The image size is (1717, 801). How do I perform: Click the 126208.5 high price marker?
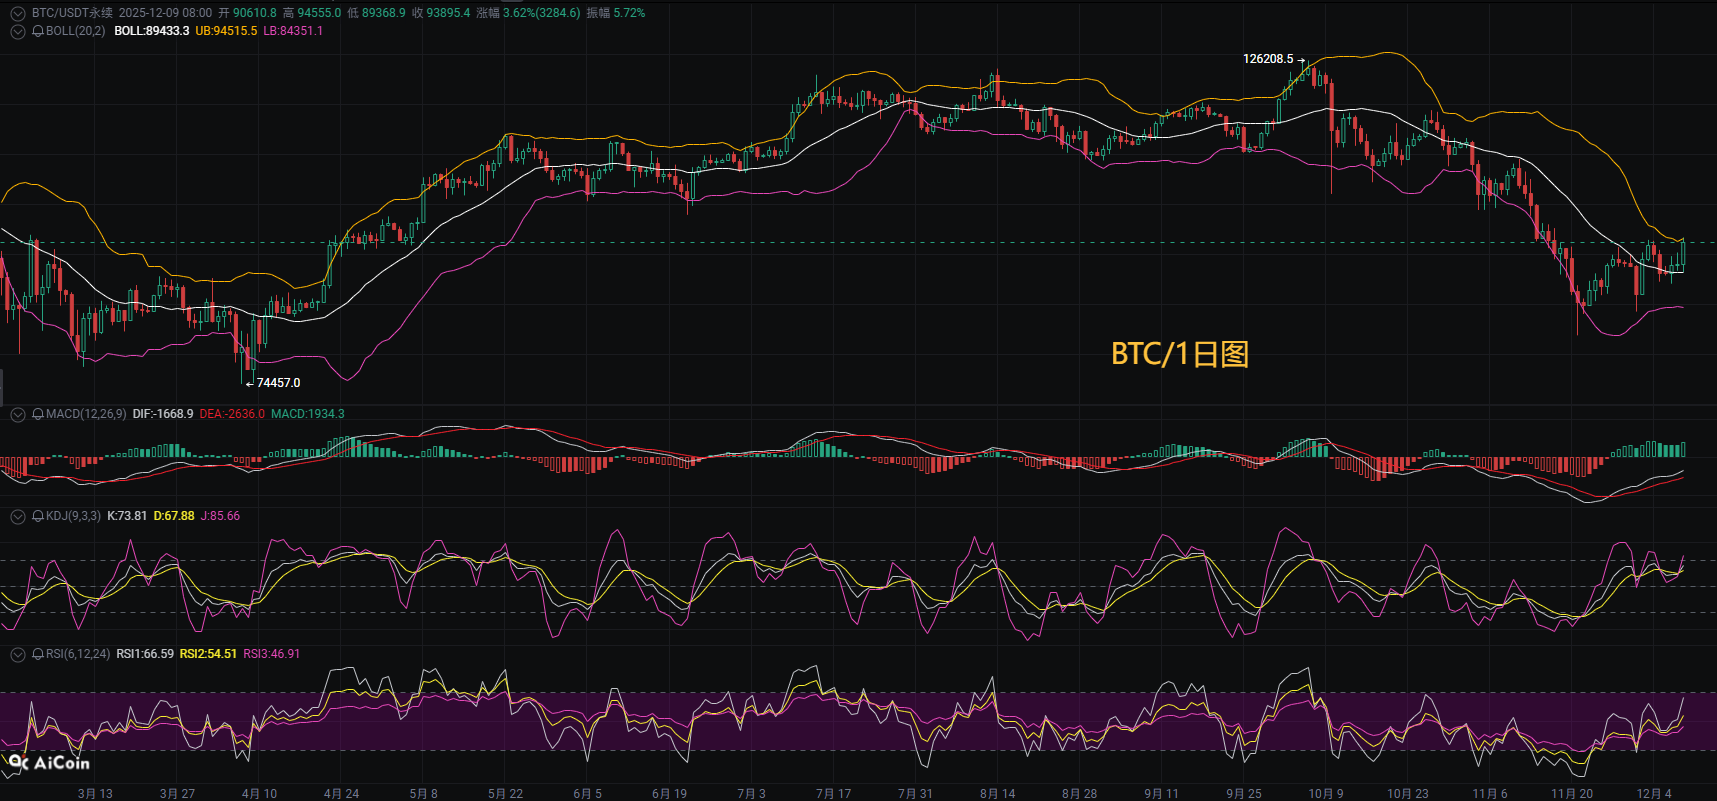1267,59
